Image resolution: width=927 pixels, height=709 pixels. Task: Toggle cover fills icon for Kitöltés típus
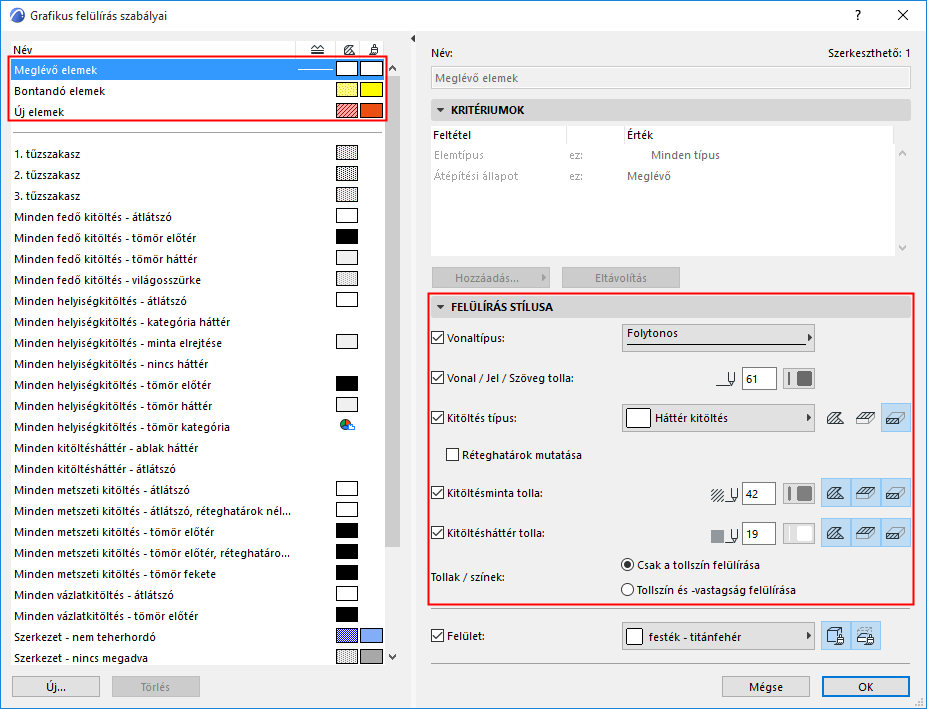coord(866,418)
